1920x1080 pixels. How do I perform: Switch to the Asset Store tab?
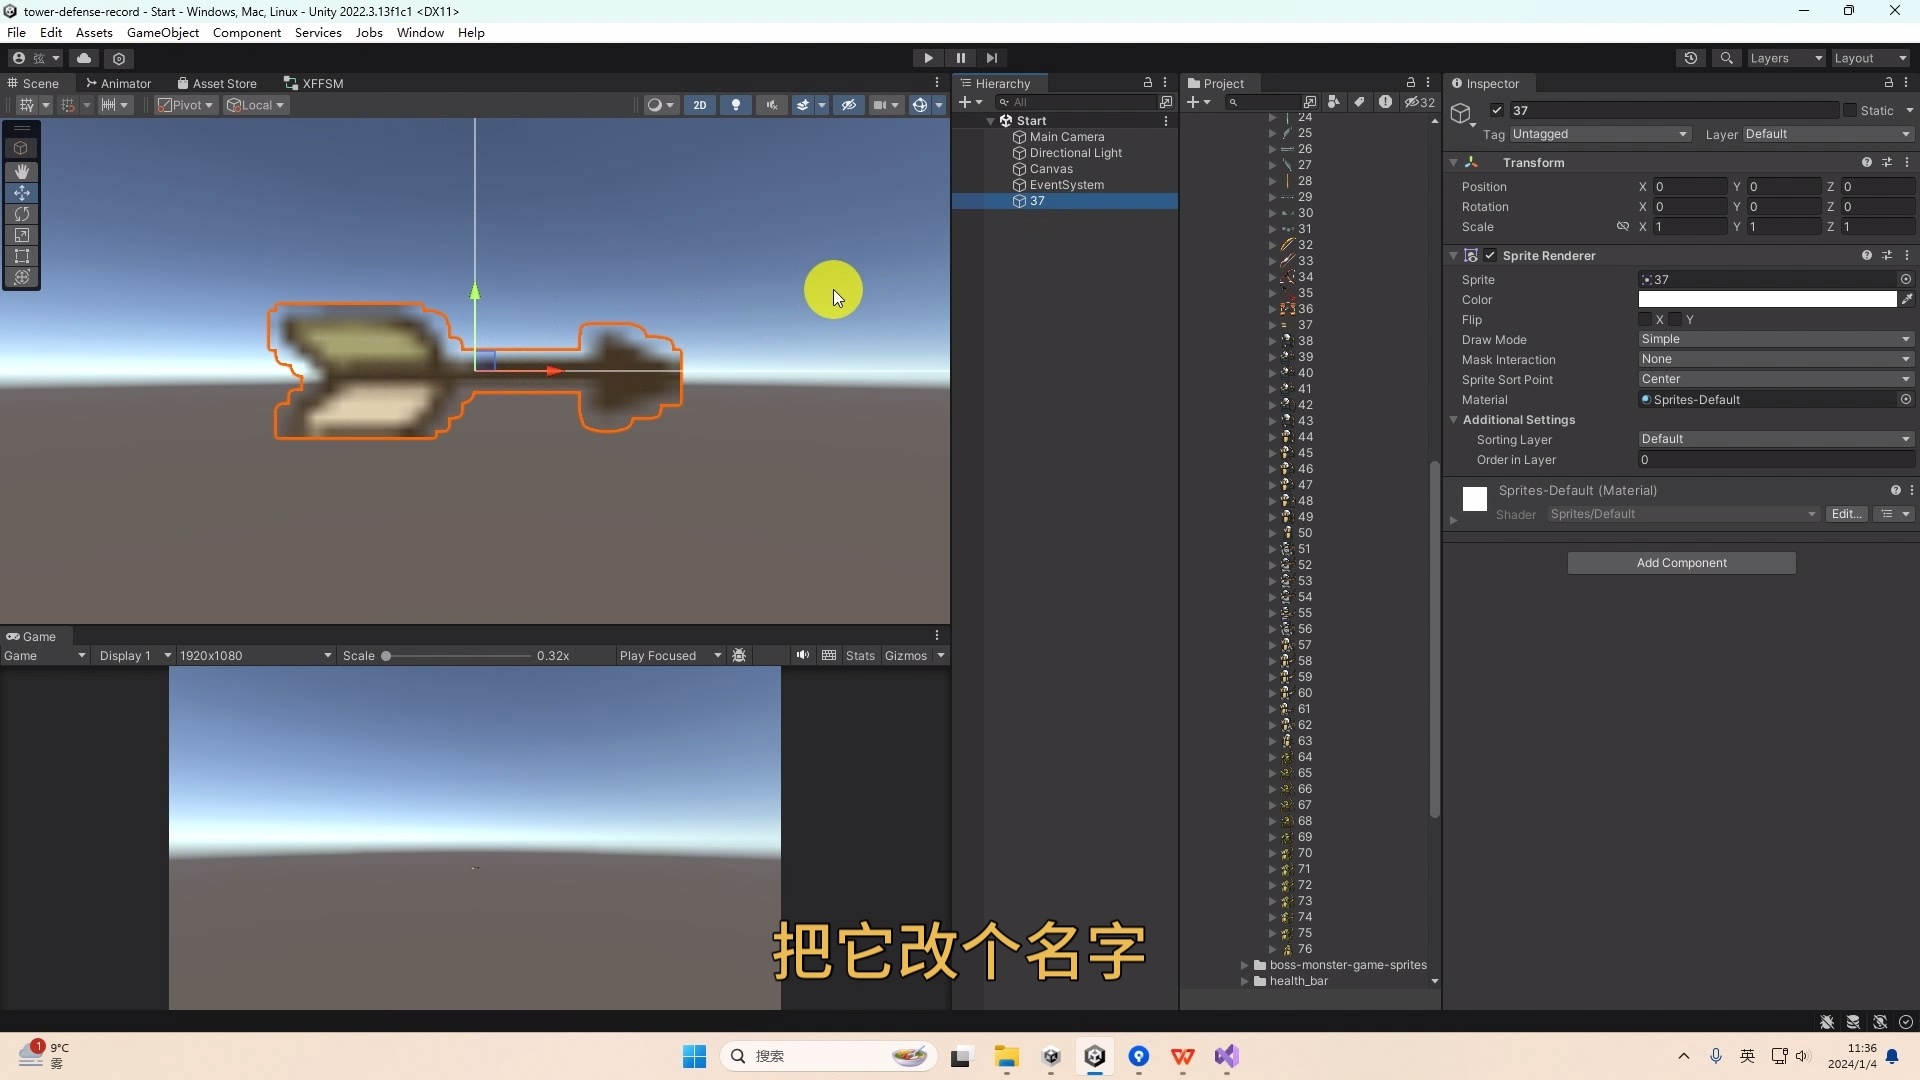pos(216,83)
